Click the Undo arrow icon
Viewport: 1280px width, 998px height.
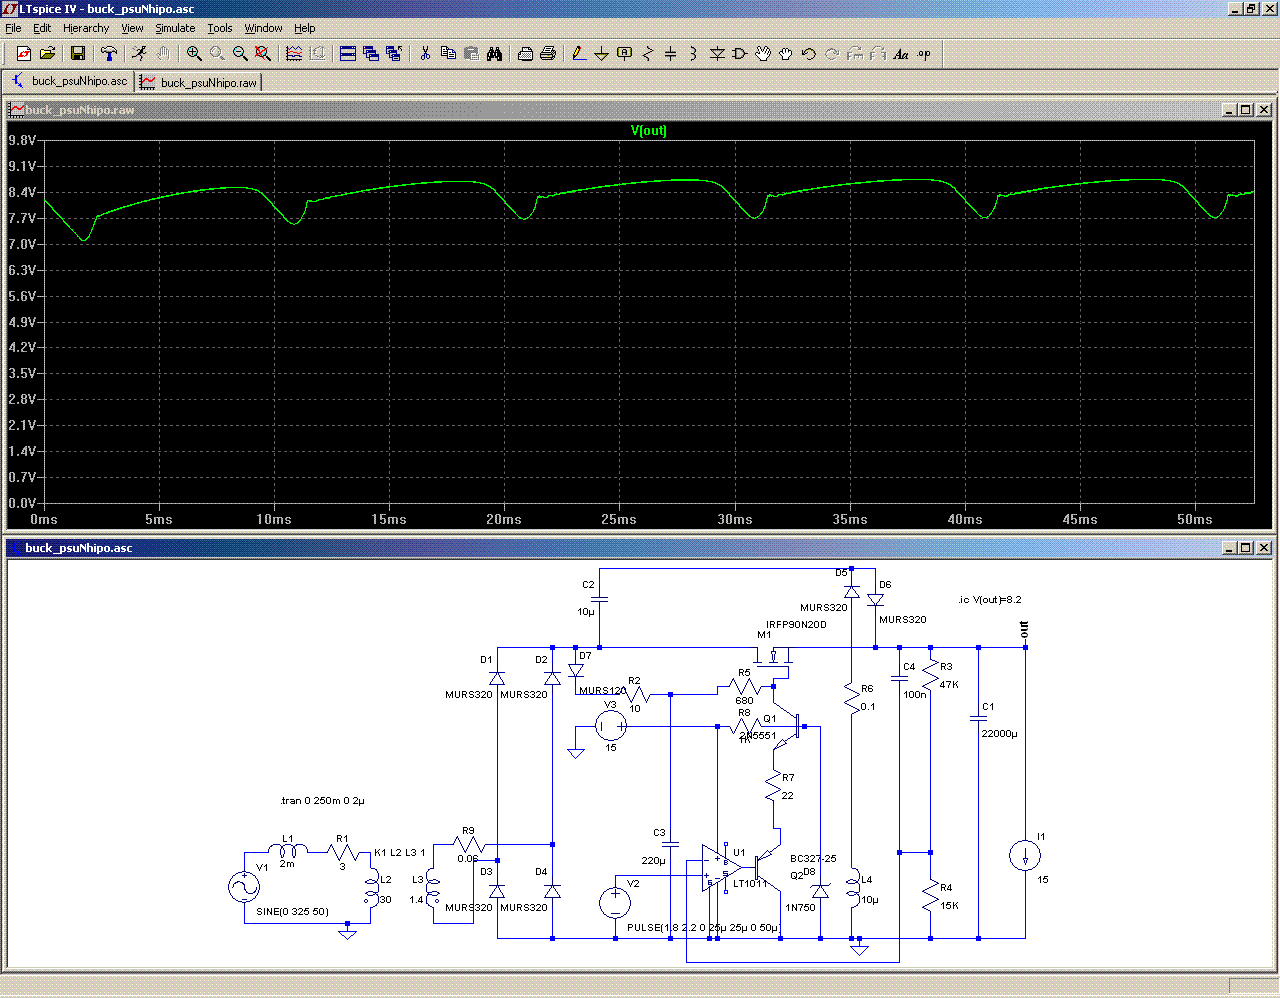809,54
